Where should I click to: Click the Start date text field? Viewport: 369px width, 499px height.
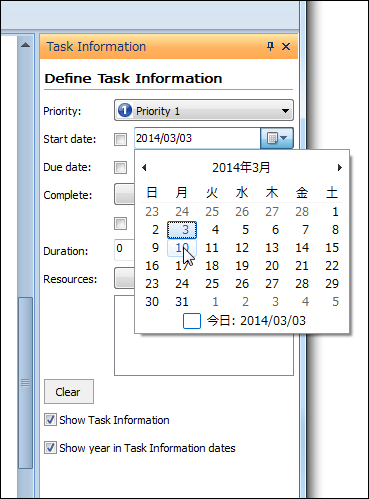coord(197,138)
